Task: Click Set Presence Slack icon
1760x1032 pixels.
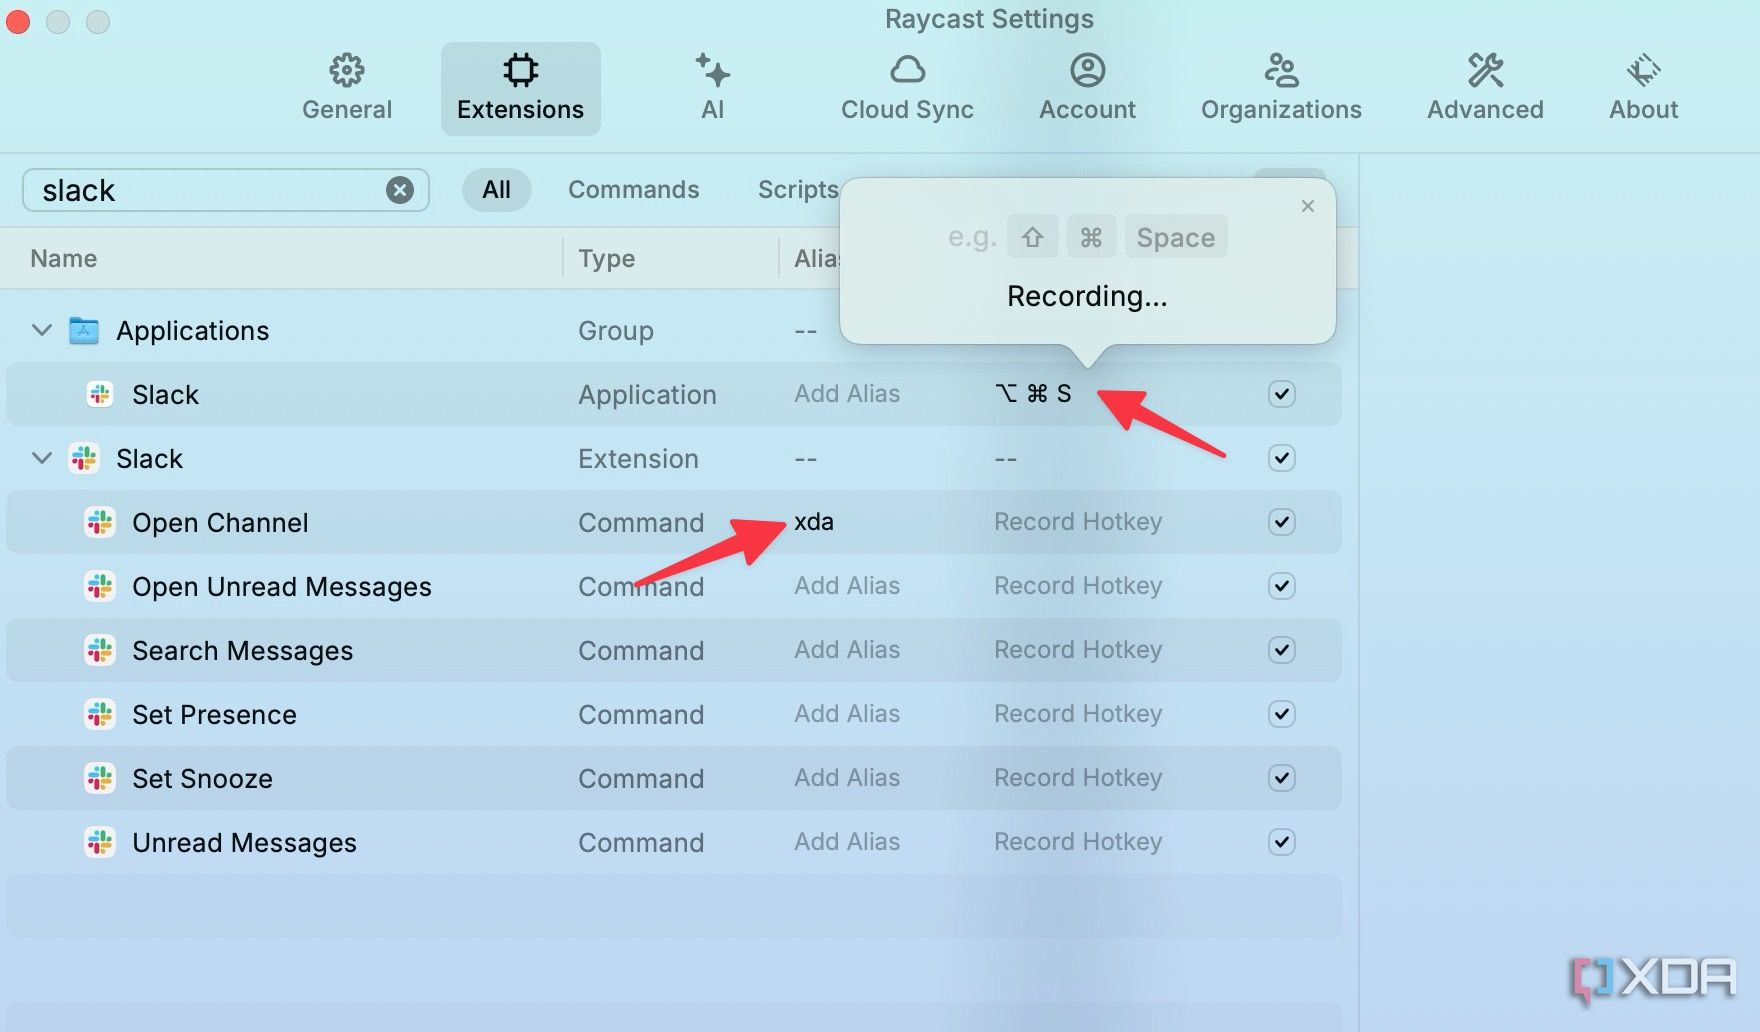Action: point(100,714)
